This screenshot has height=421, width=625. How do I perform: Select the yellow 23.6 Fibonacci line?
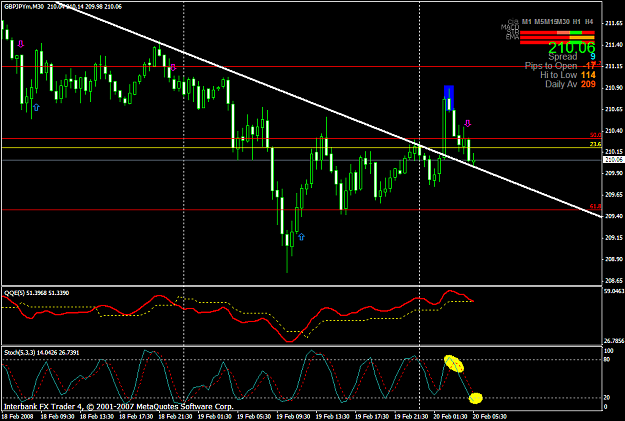[x=301, y=148]
